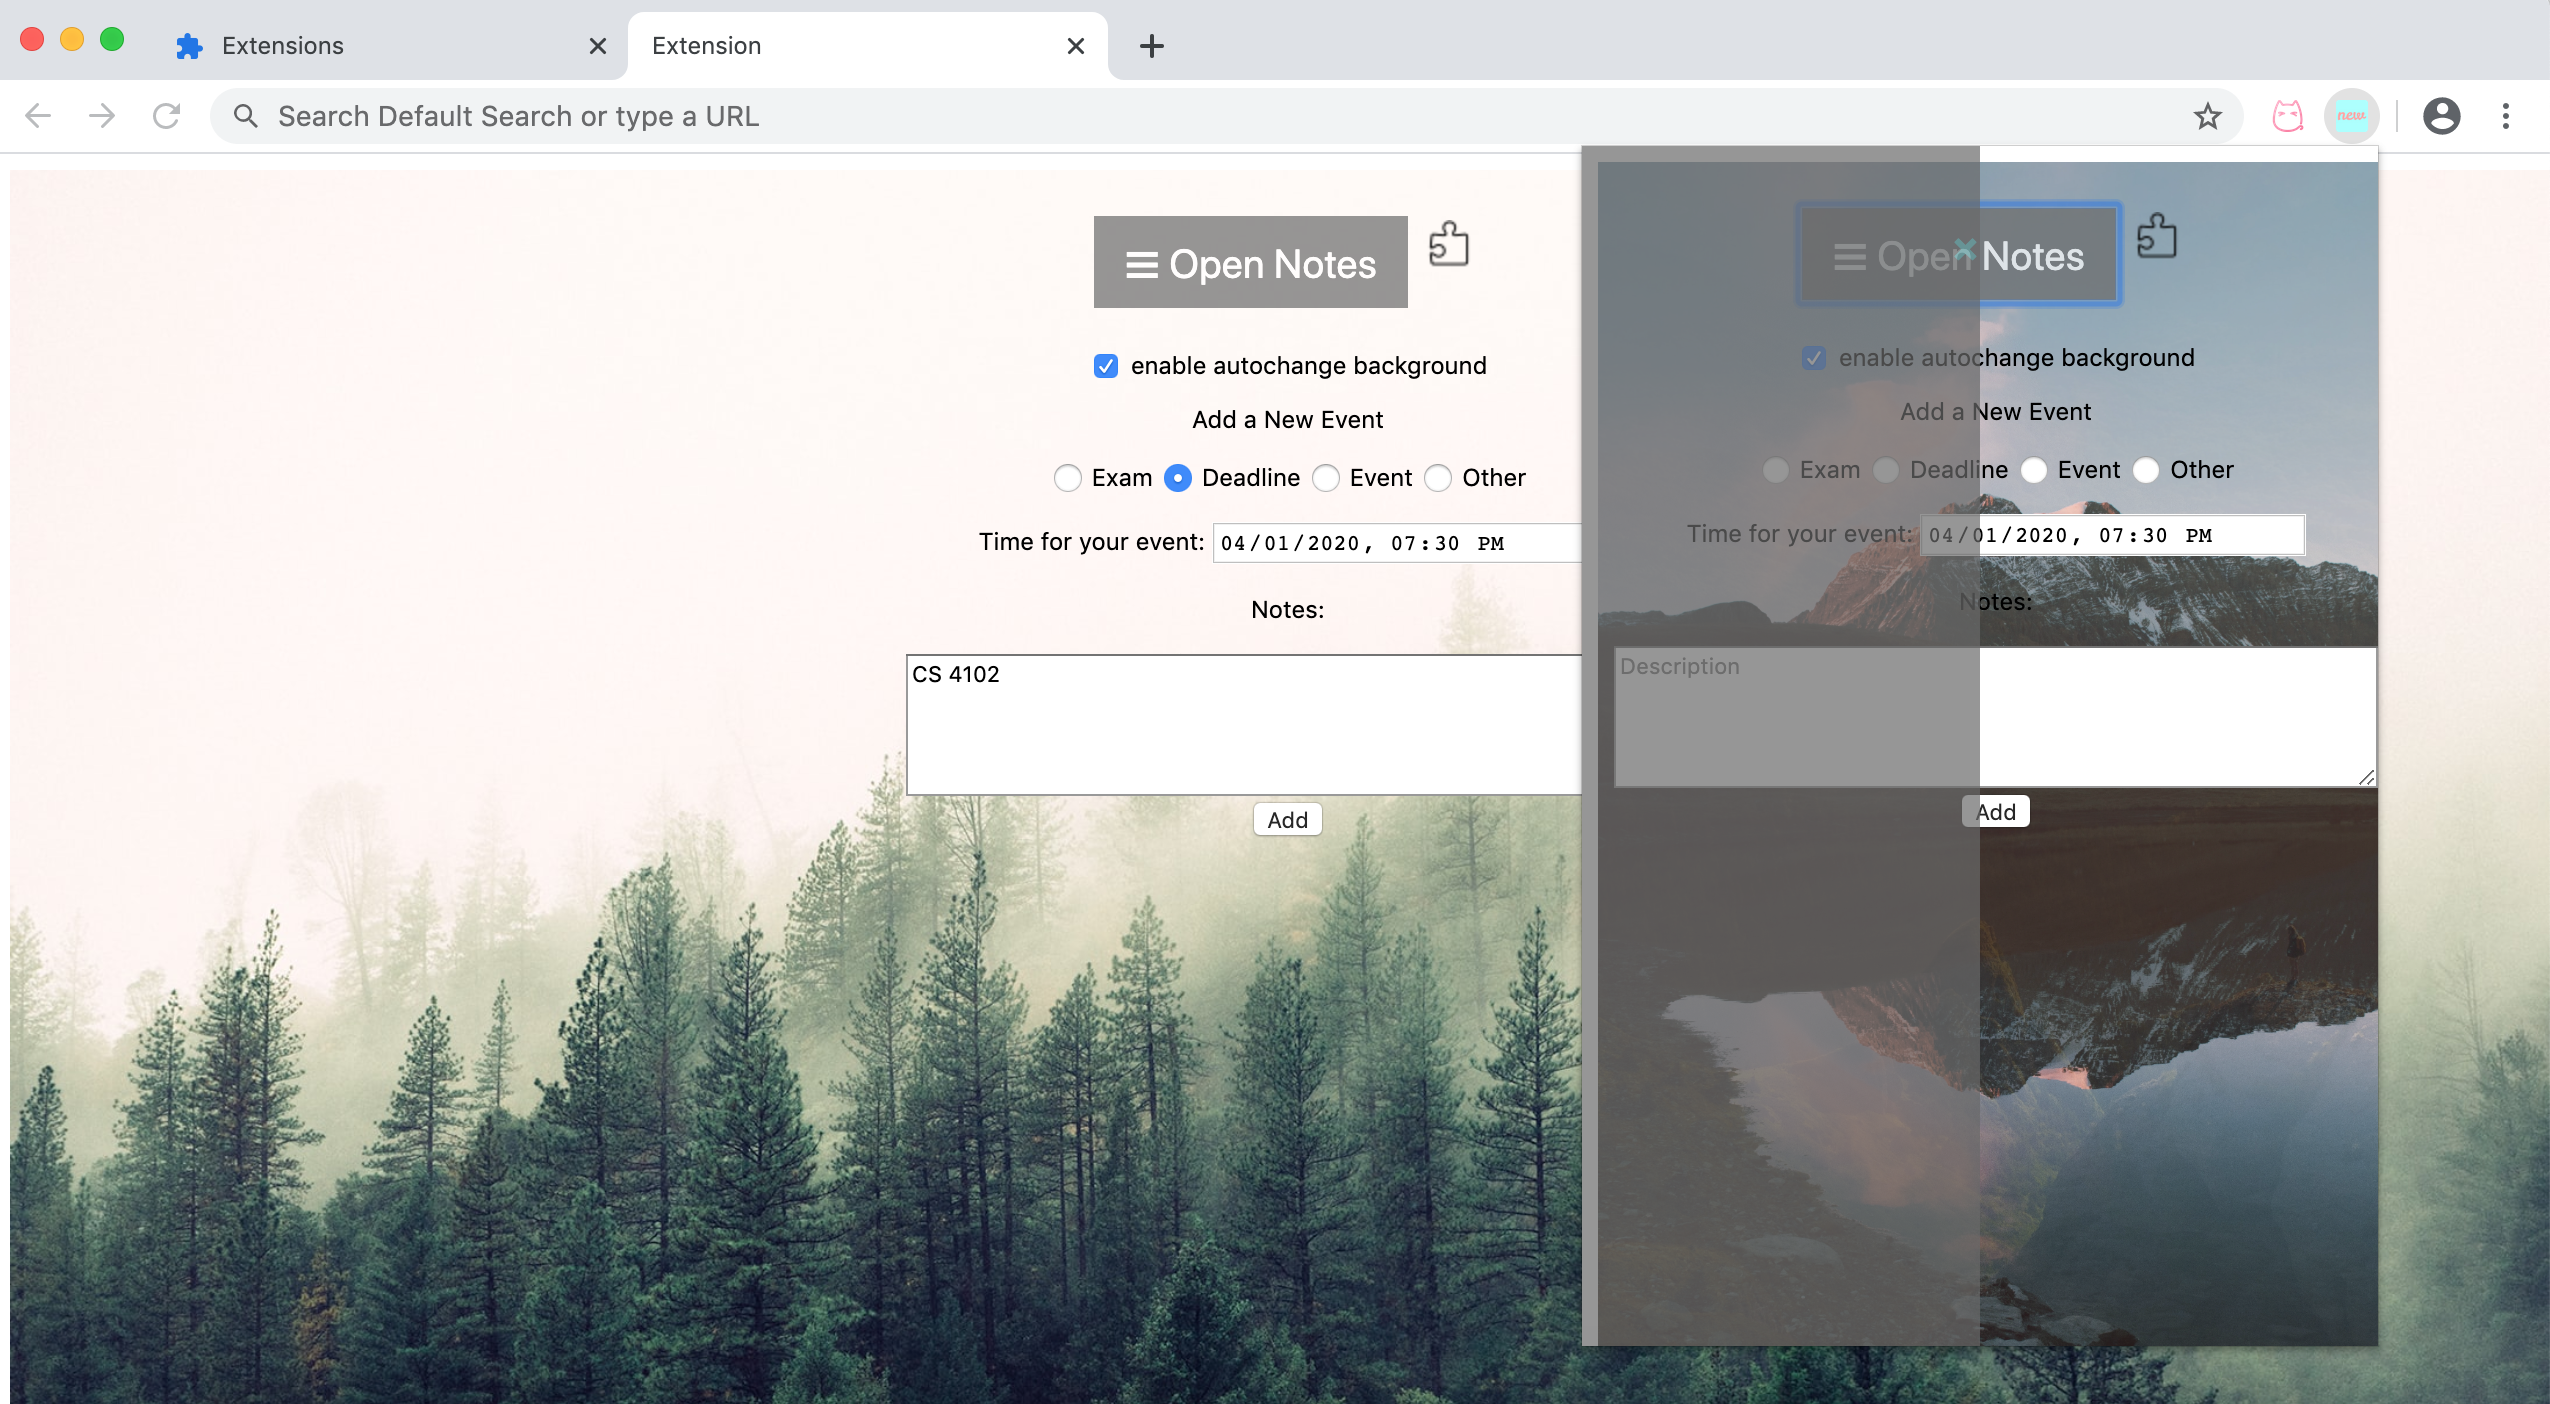The height and width of the screenshot is (1404, 2550).
Task: Open the teal 'new' extension icon
Action: pos(2351,116)
